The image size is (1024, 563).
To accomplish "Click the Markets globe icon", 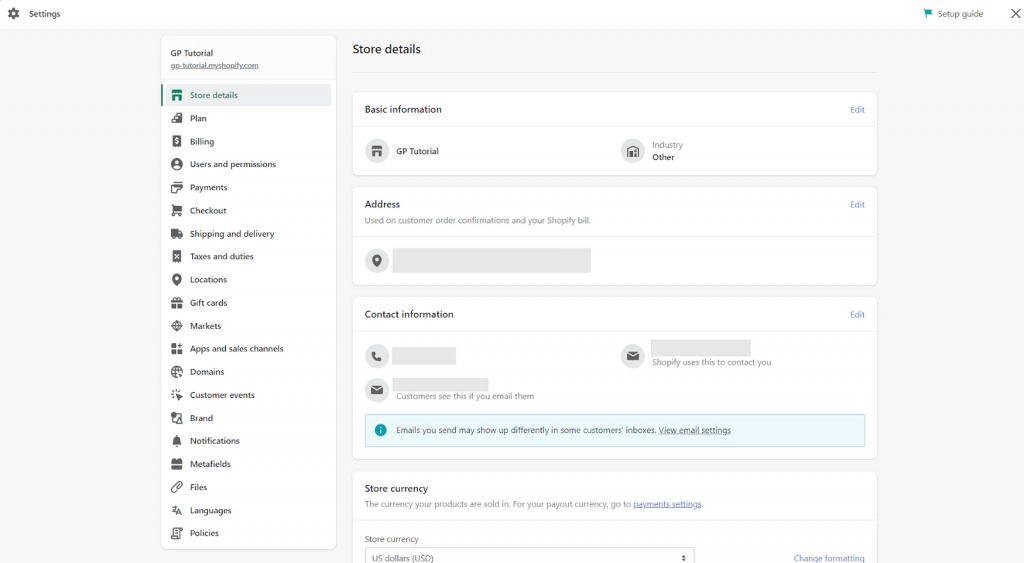I will point(176,325).
